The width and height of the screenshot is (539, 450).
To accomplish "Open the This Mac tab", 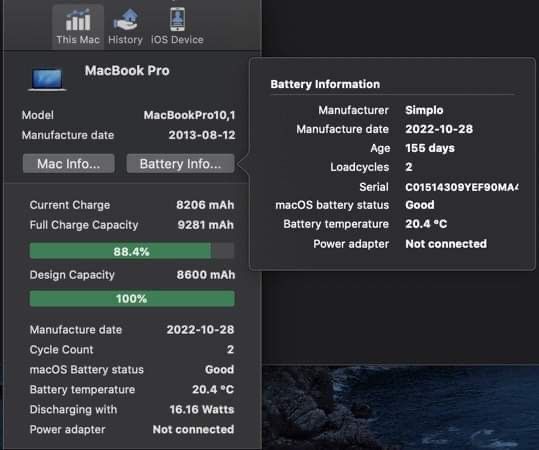I will (x=78, y=27).
